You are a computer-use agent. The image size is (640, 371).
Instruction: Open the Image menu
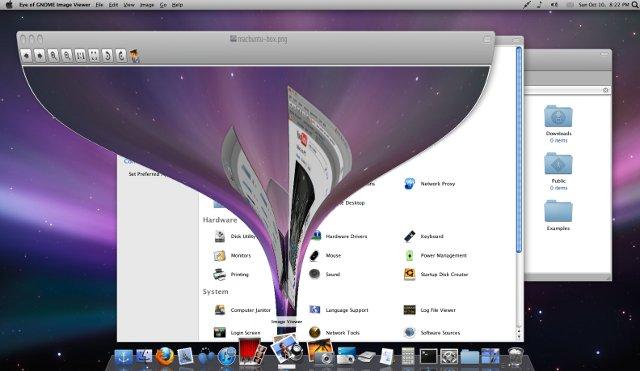click(x=147, y=5)
